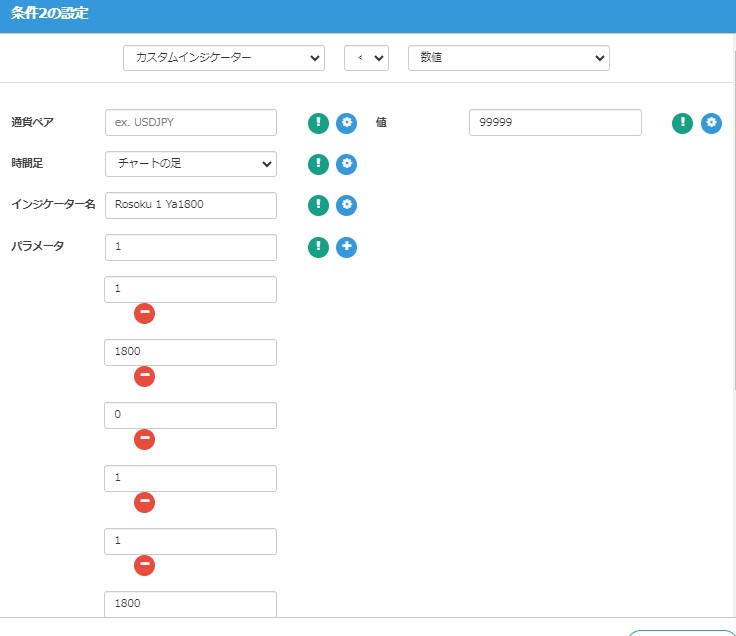Add a parameter with the blue plus icon
This screenshot has width=736, height=636.
pos(346,247)
